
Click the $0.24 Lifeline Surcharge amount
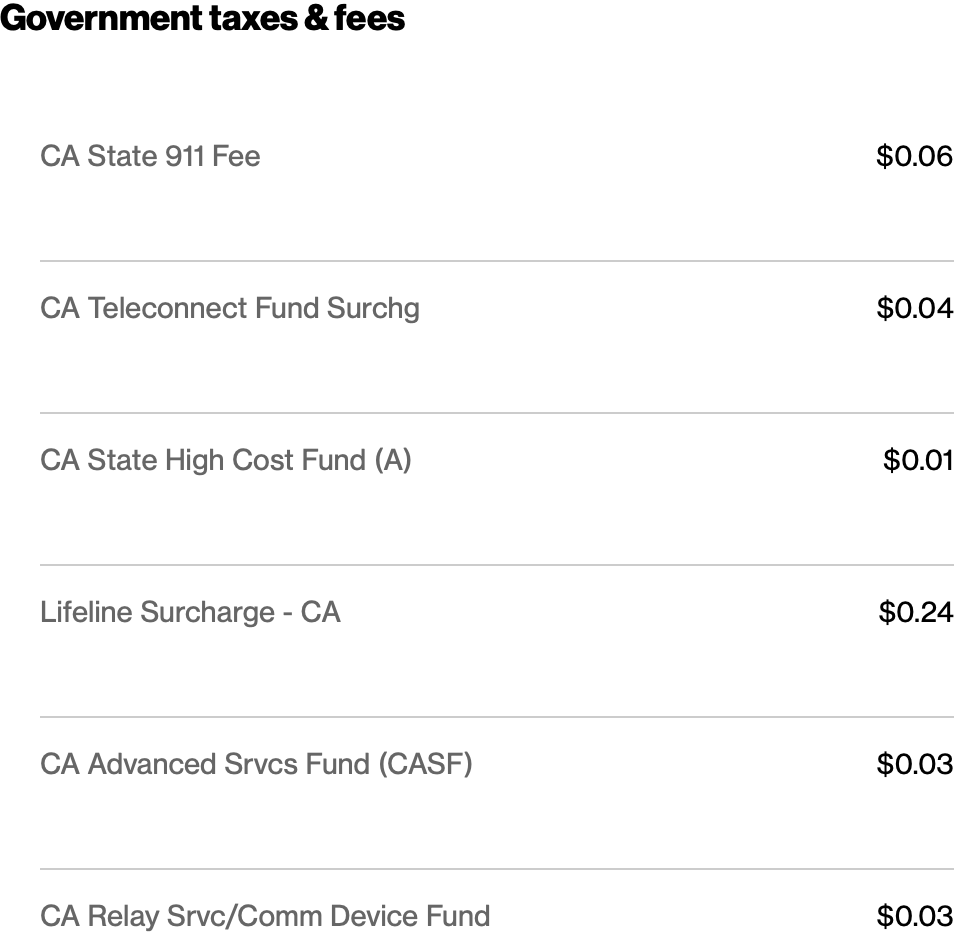(916, 612)
